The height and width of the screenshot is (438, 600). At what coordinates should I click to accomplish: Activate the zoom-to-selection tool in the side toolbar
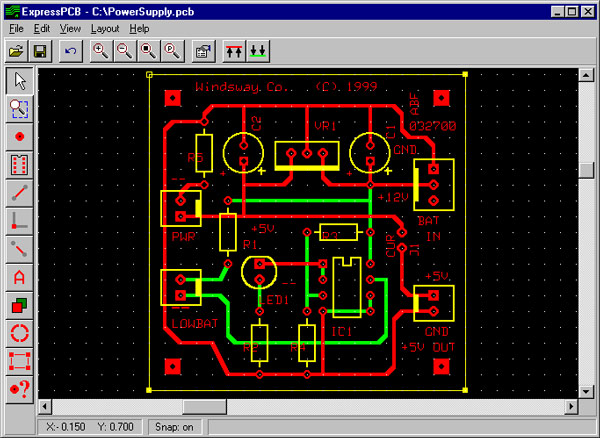pos(19,108)
